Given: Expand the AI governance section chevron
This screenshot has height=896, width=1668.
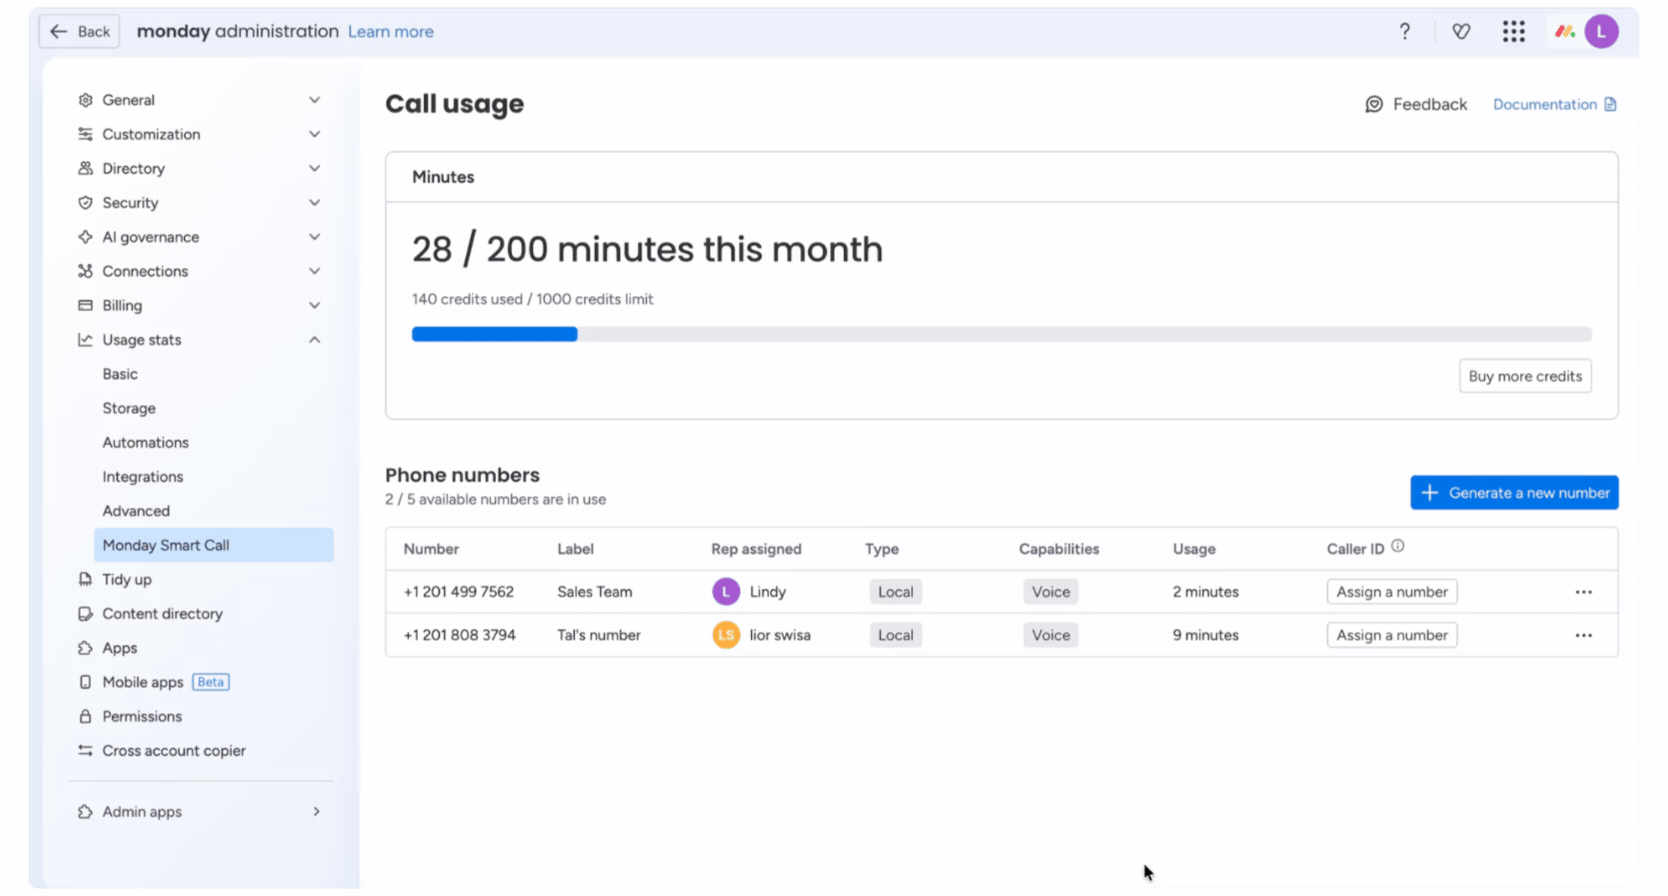Looking at the screenshot, I should point(314,237).
